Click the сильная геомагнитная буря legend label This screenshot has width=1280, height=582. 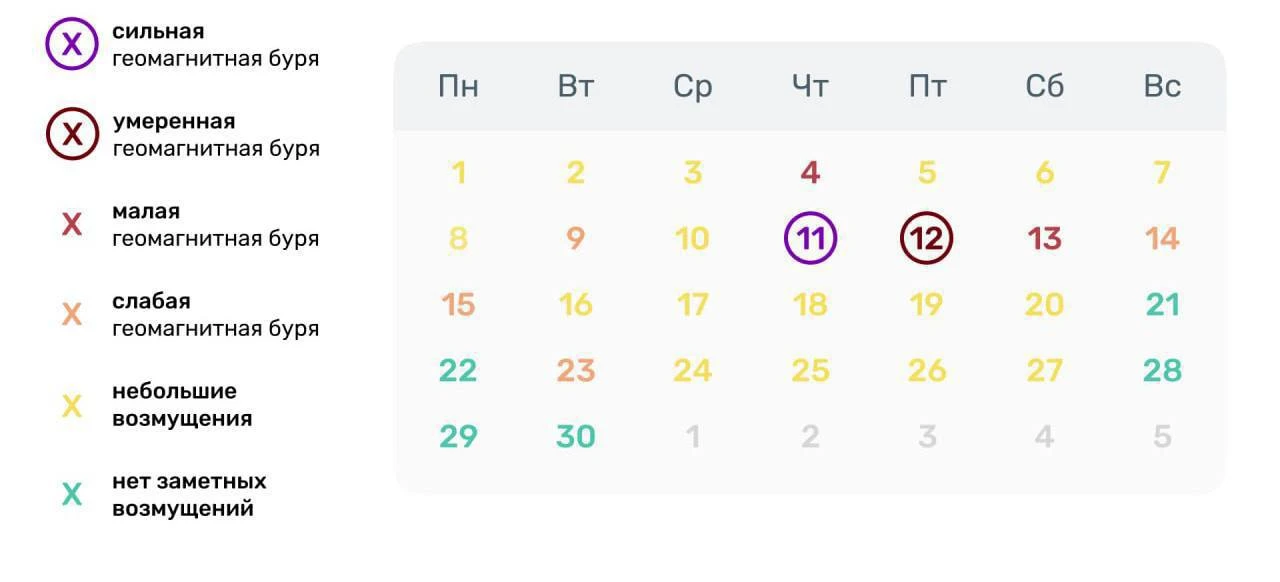(215, 45)
